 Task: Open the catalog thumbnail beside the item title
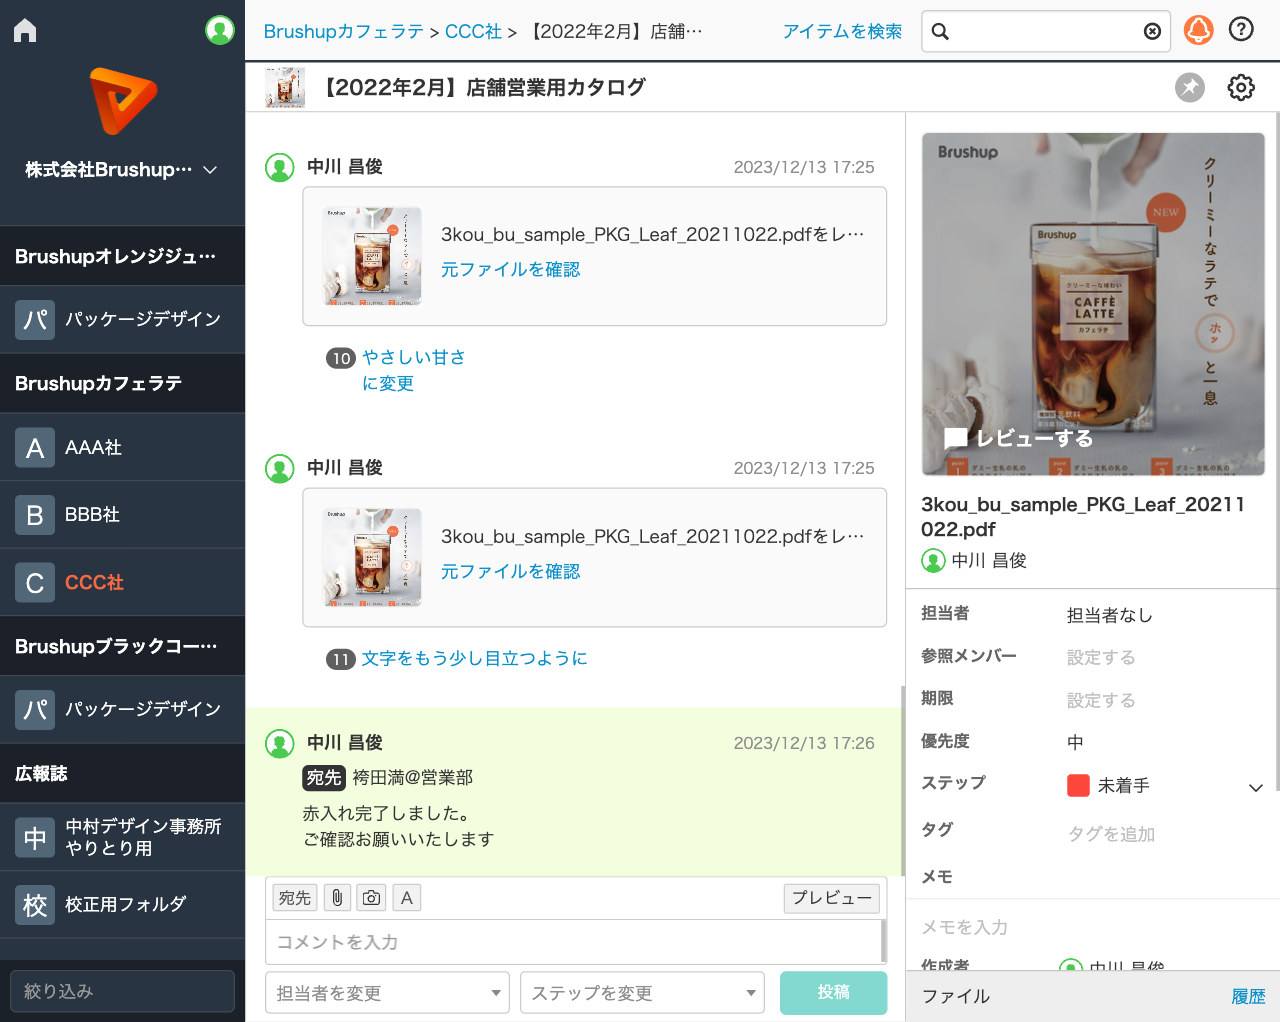coord(285,87)
